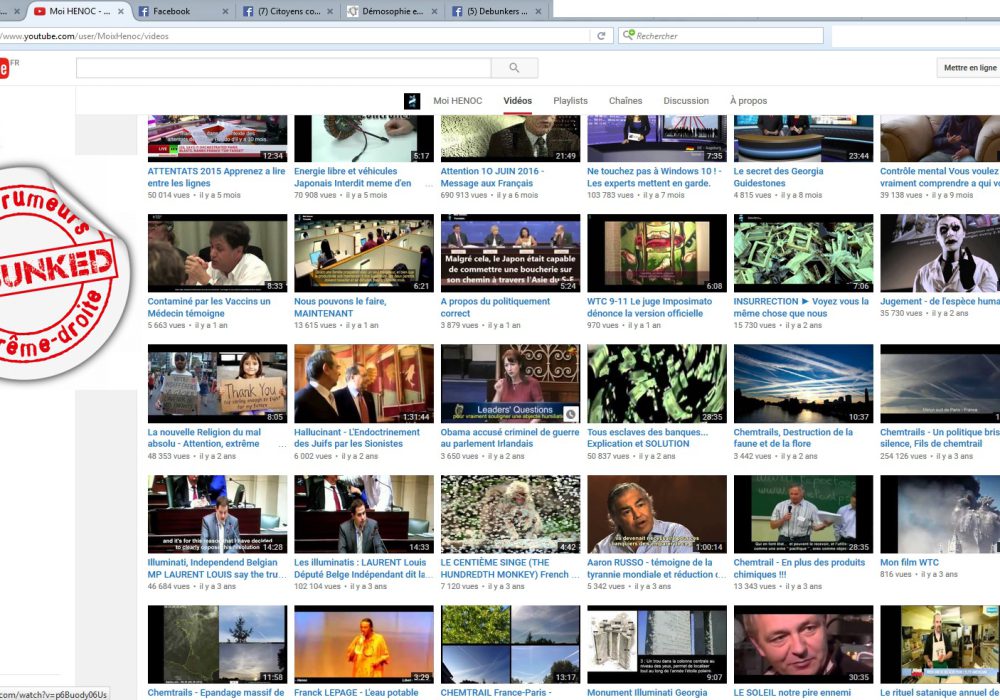Image resolution: width=1000 pixels, height=700 pixels.
Task: Switch to the (7) Citoyens co... tab
Action: point(288,11)
